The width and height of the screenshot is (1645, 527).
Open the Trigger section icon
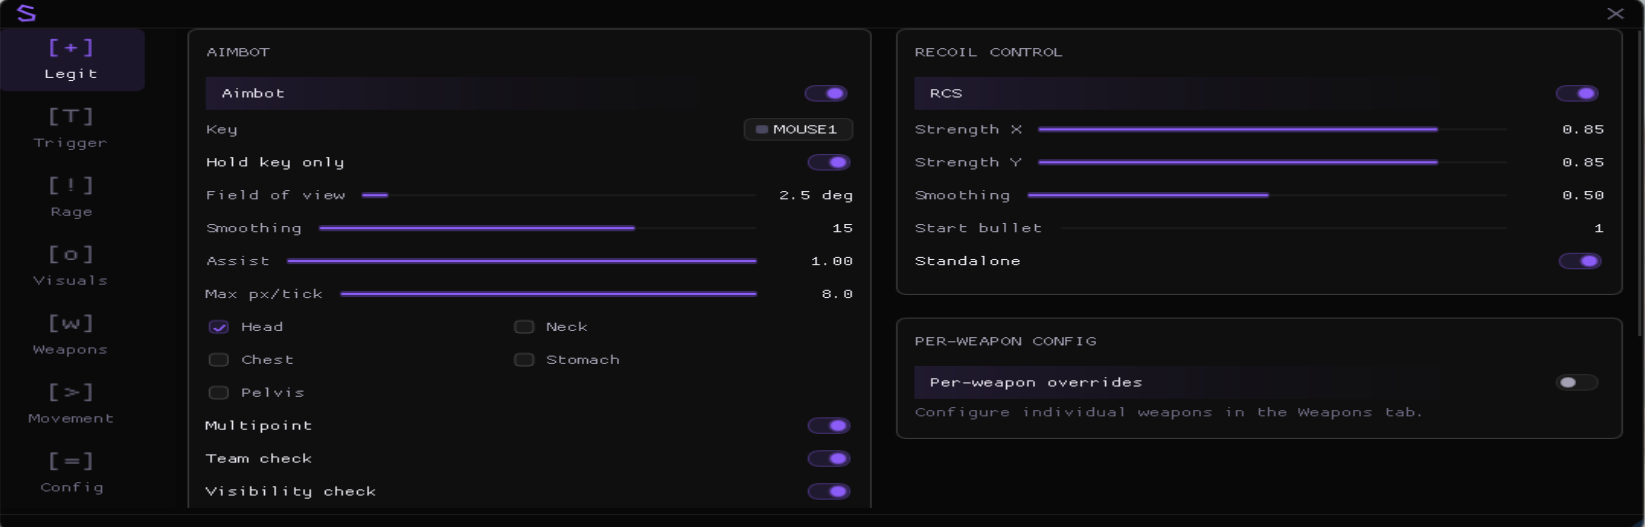coord(71,116)
